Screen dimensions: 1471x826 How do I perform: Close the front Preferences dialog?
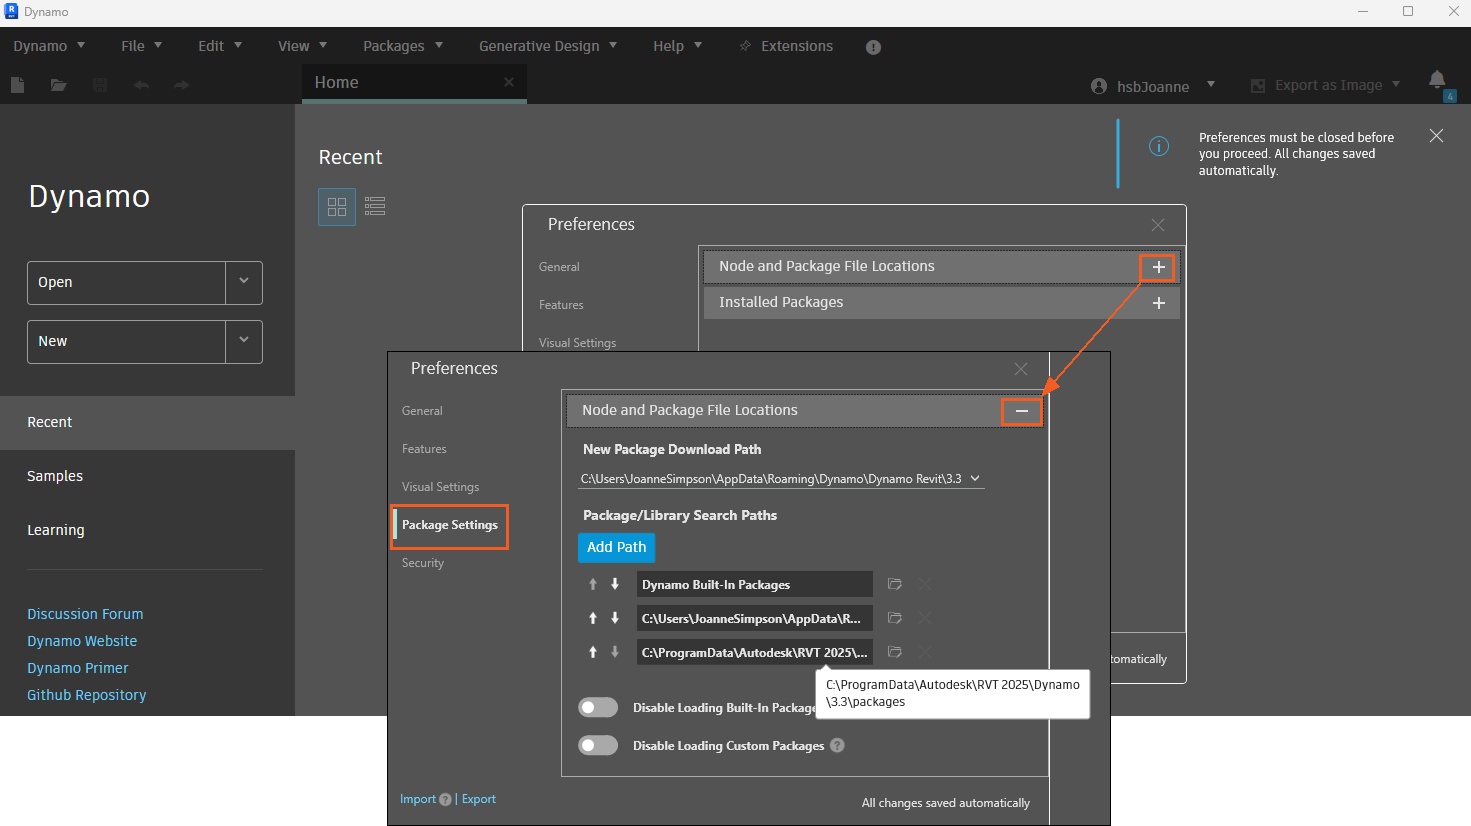point(1020,369)
